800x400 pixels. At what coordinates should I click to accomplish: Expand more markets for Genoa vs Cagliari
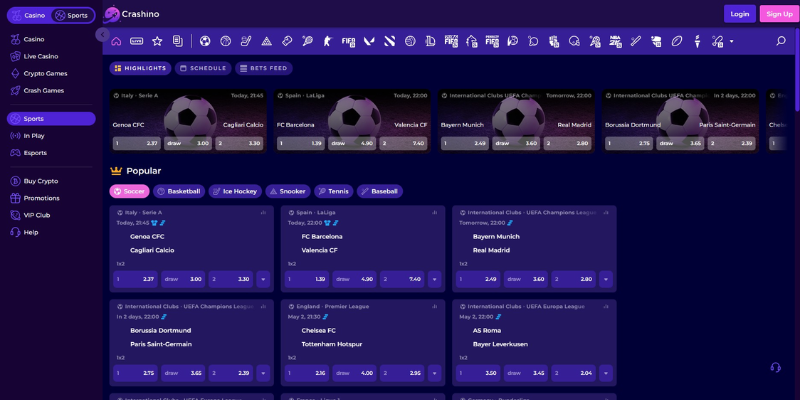click(x=263, y=279)
